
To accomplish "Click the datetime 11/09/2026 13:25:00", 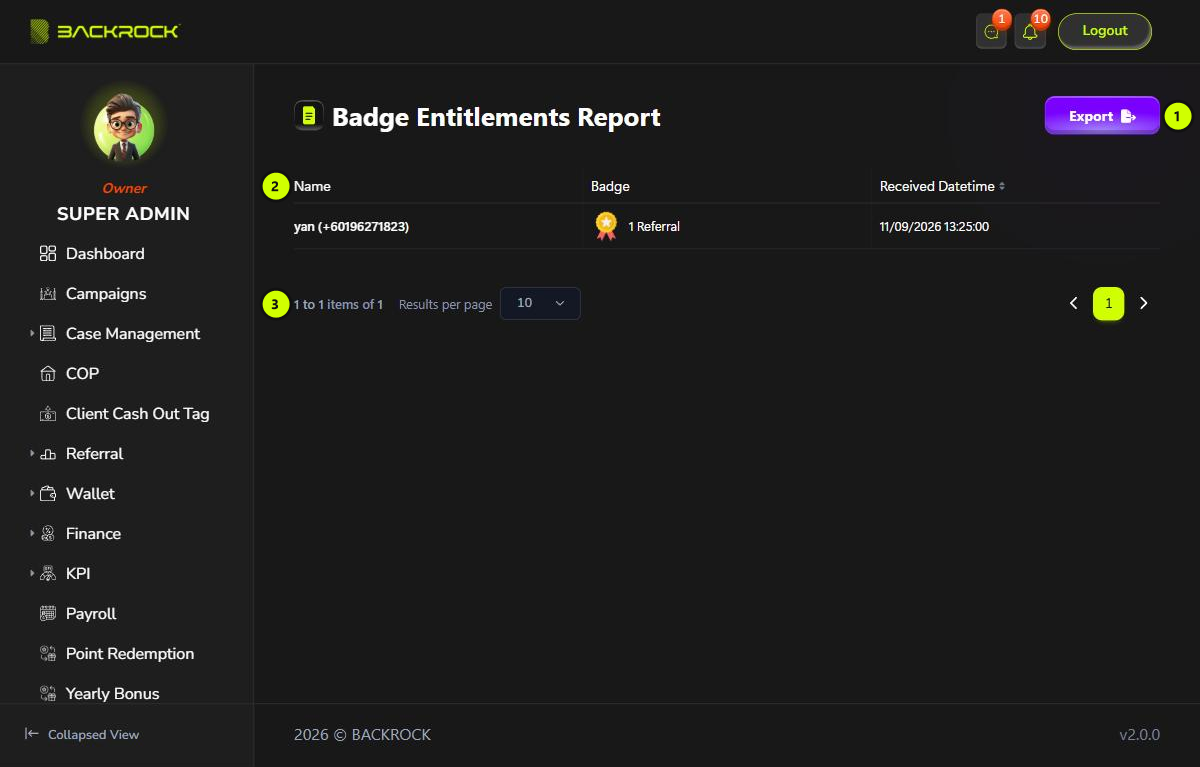I will pyautogui.click(x=934, y=227).
